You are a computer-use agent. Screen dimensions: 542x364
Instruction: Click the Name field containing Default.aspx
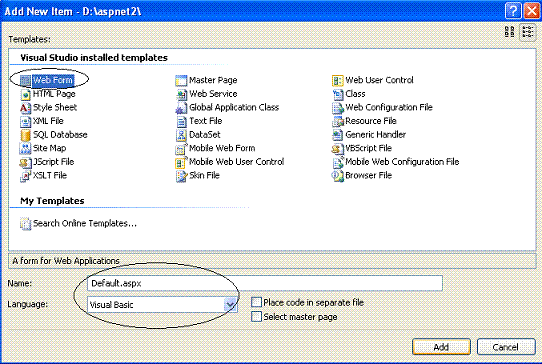point(265,283)
